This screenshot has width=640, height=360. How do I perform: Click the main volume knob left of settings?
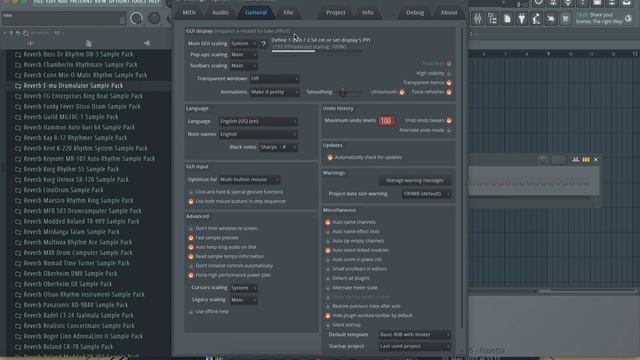136,18
